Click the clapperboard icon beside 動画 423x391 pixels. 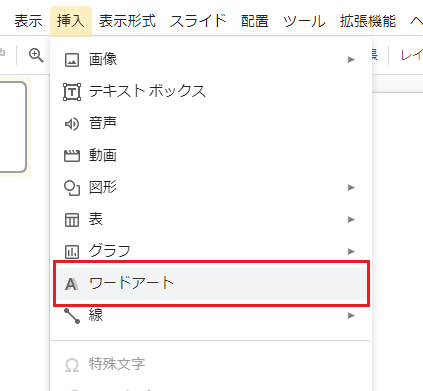point(72,156)
